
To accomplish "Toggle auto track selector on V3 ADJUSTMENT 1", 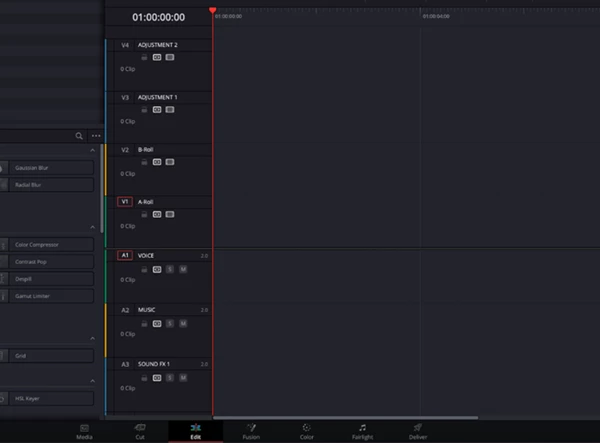I will (x=157, y=110).
